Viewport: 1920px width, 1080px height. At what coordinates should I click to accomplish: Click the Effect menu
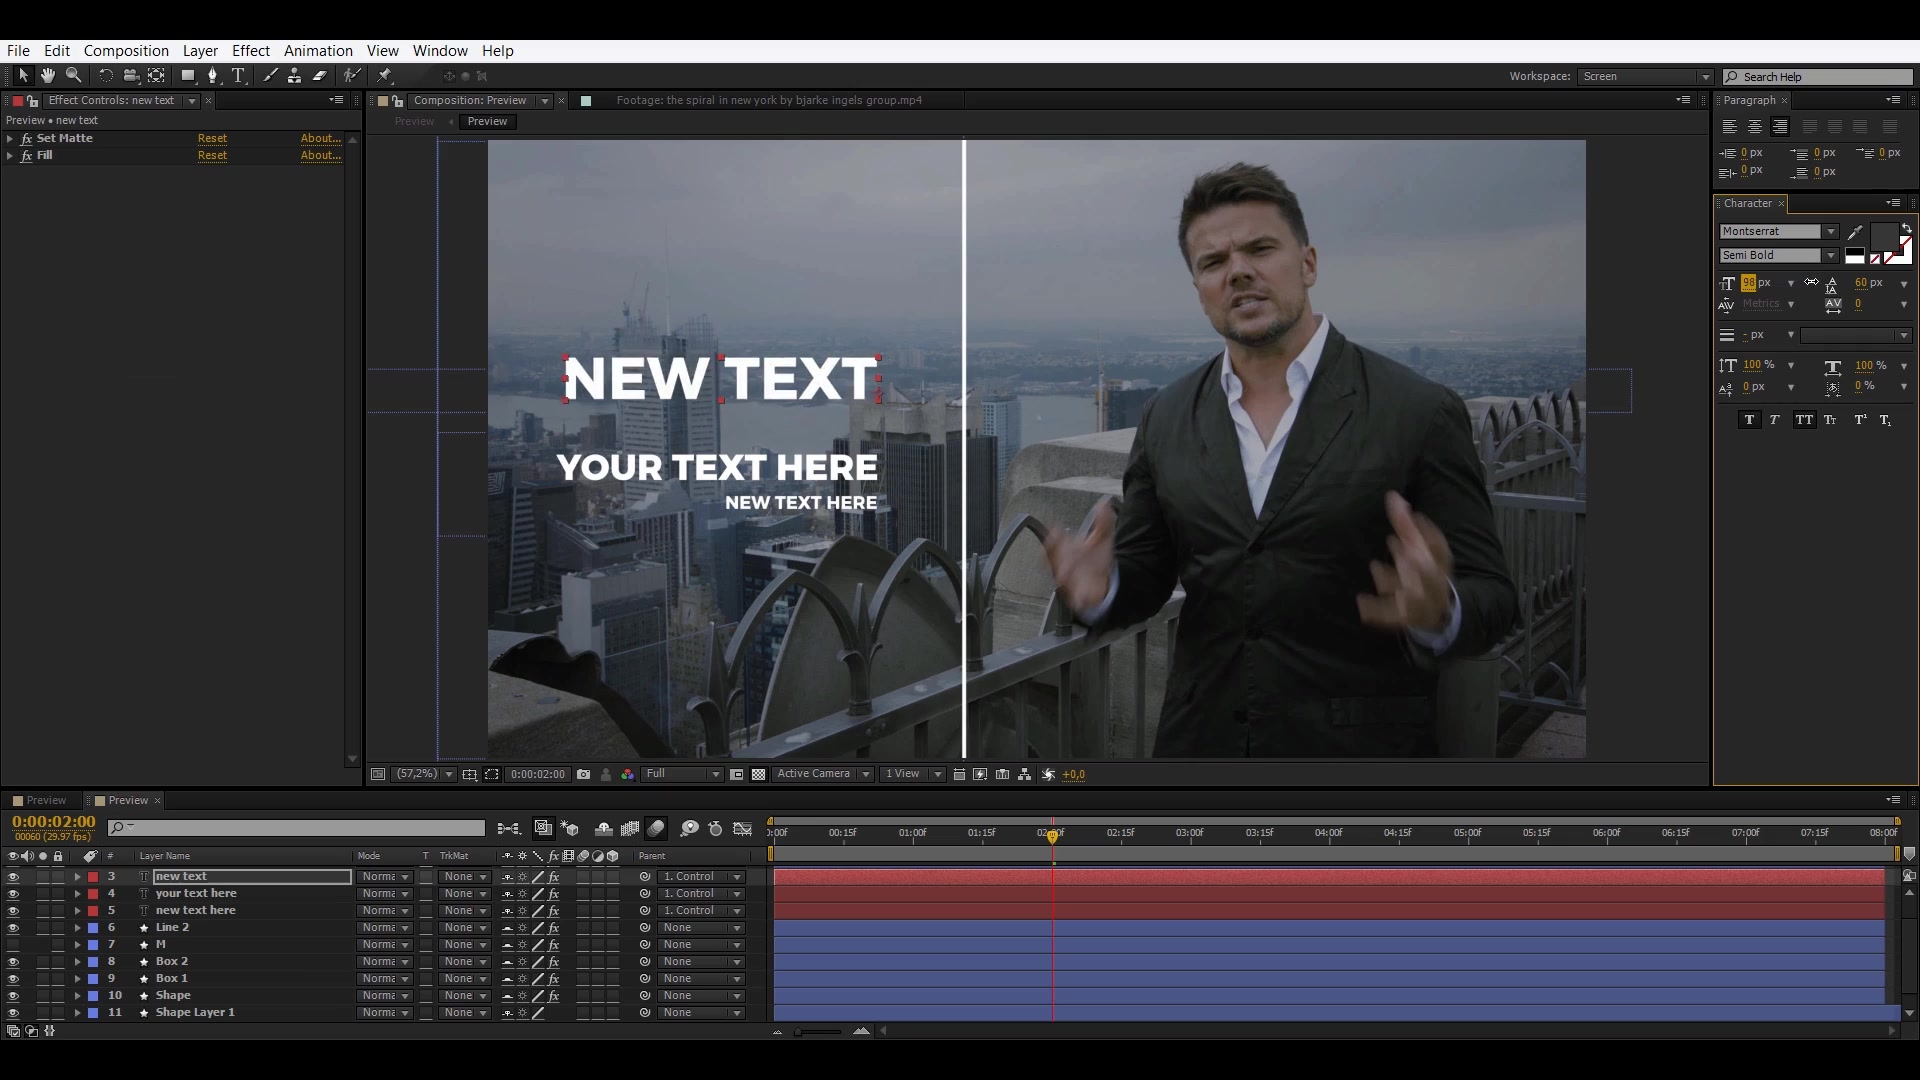tap(251, 50)
